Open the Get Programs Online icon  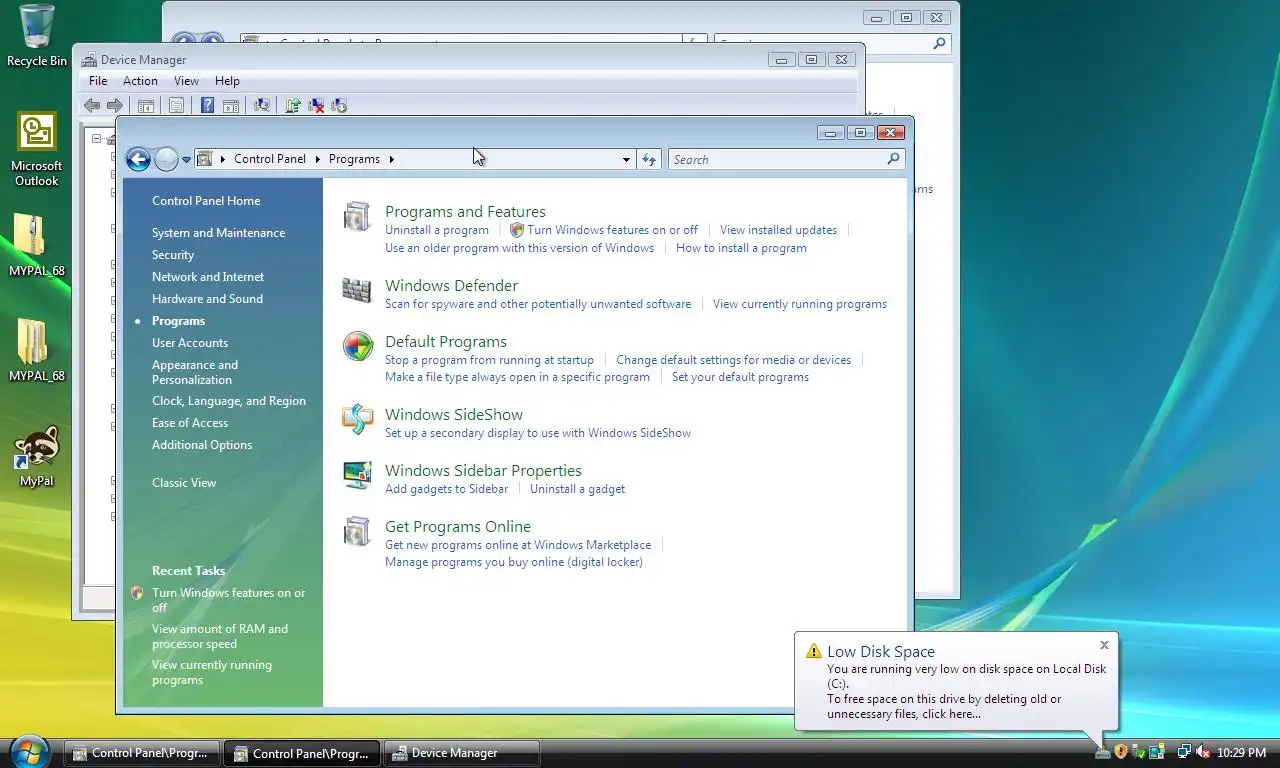click(x=357, y=531)
